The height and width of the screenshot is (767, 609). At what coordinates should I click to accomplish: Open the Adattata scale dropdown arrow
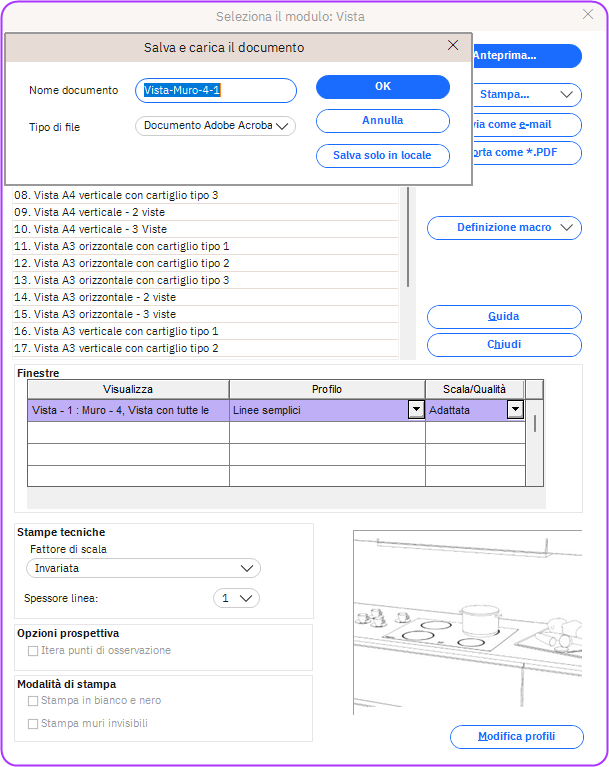(x=515, y=410)
